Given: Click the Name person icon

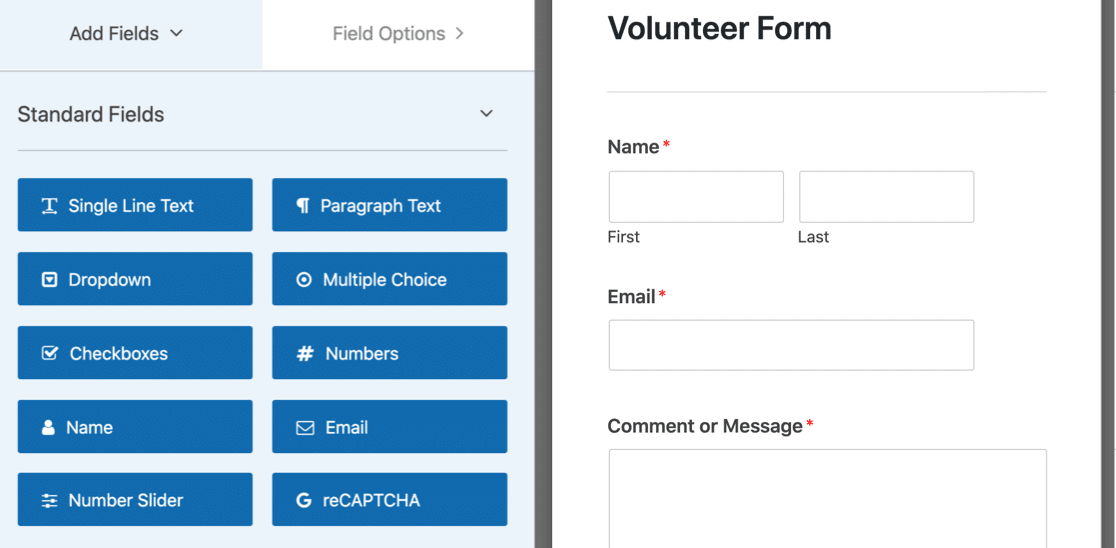Looking at the screenshot, I should pyautogui.click(x=48, y=427).
